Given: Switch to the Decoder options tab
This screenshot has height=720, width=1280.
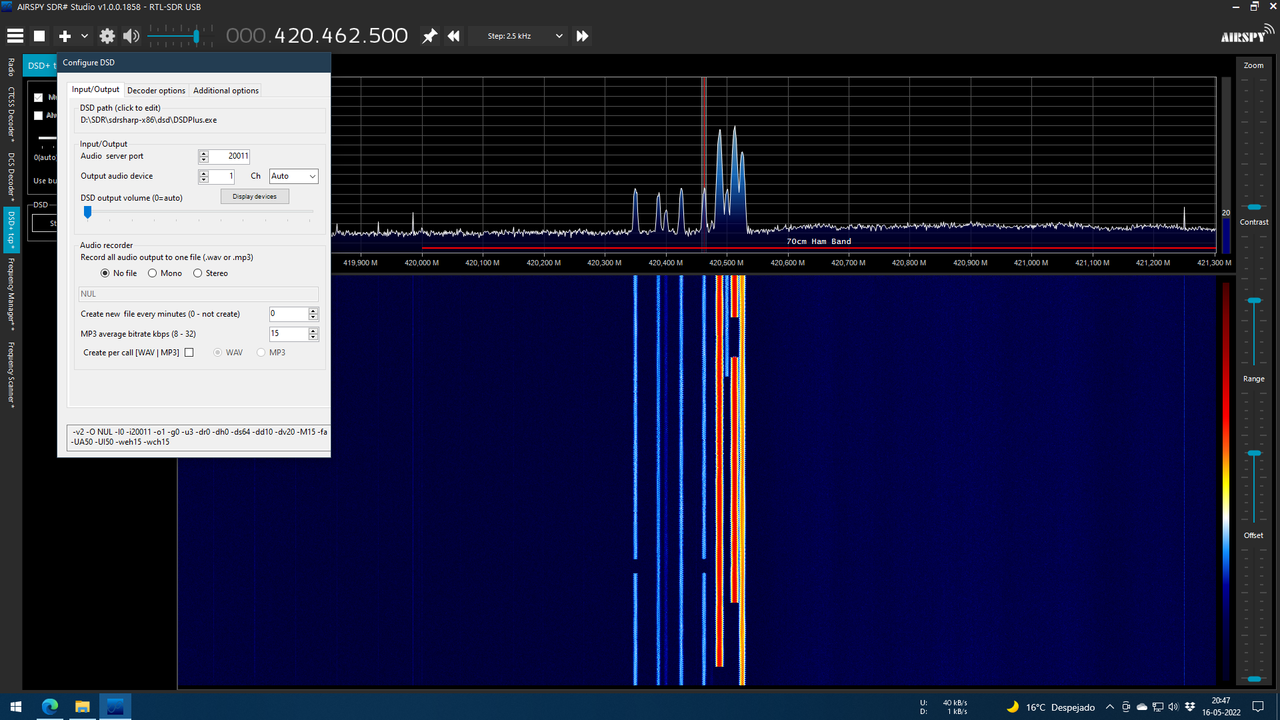Looking at the screenshot, I should pos(156,90).
